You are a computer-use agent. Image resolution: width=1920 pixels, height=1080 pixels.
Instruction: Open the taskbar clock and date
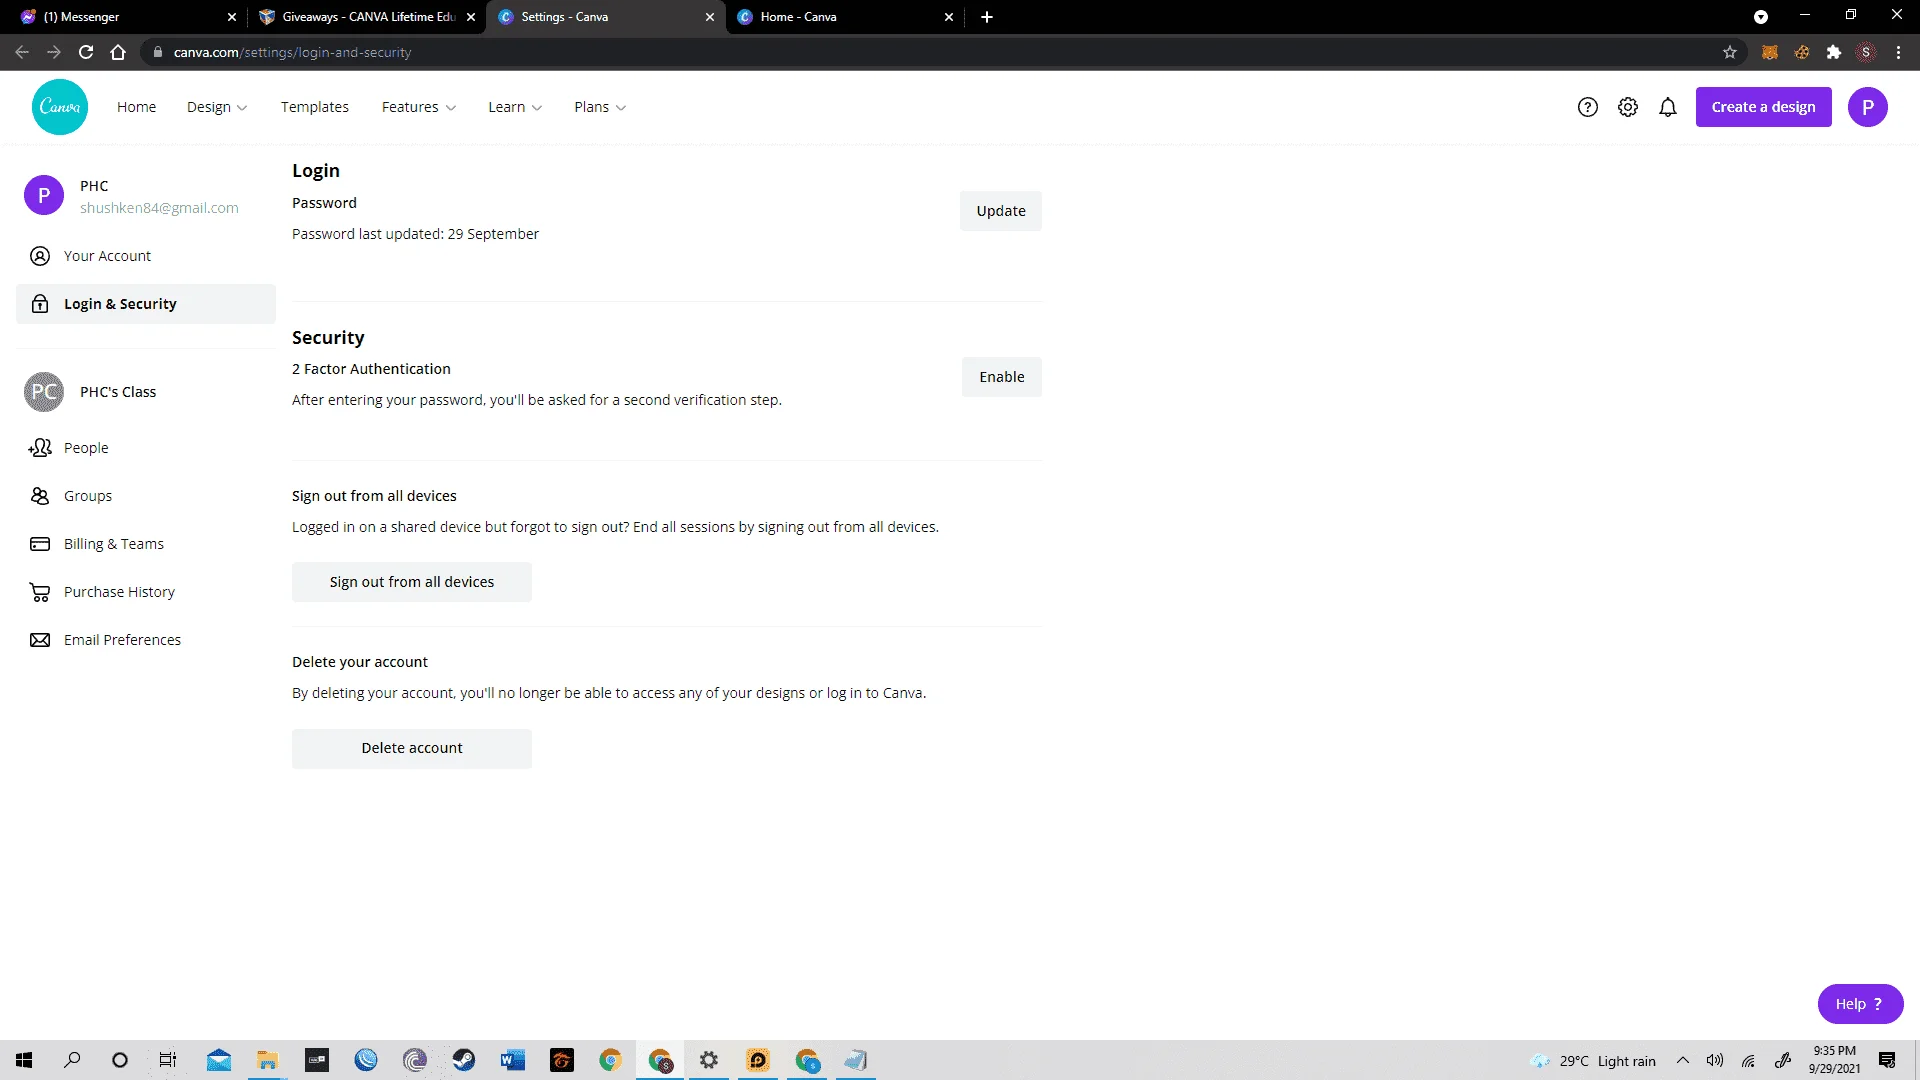(1834, 1060)
